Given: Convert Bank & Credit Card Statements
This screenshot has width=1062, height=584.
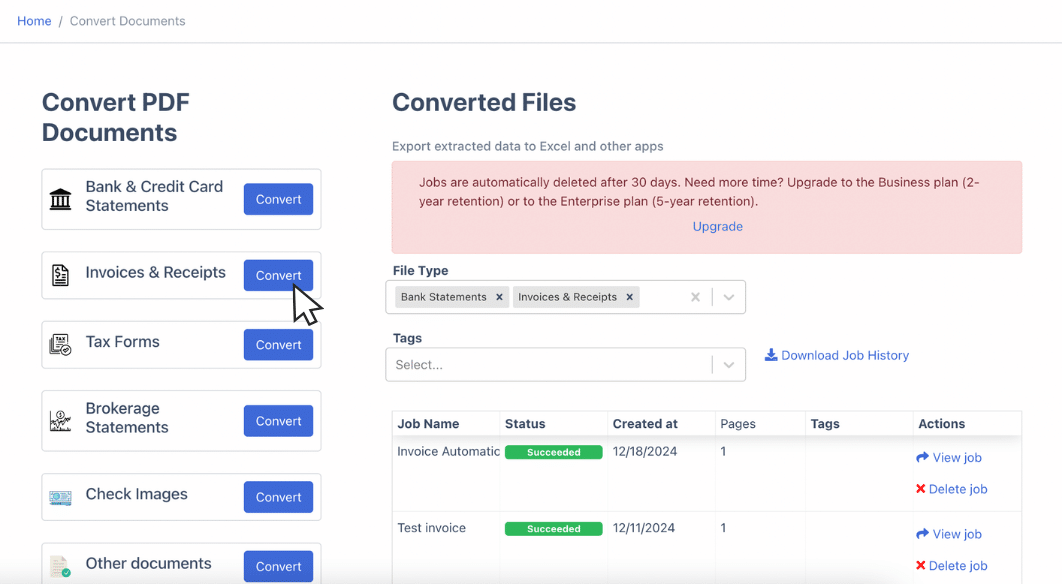Looking at the screenshot, I should [x=278, y=199].
